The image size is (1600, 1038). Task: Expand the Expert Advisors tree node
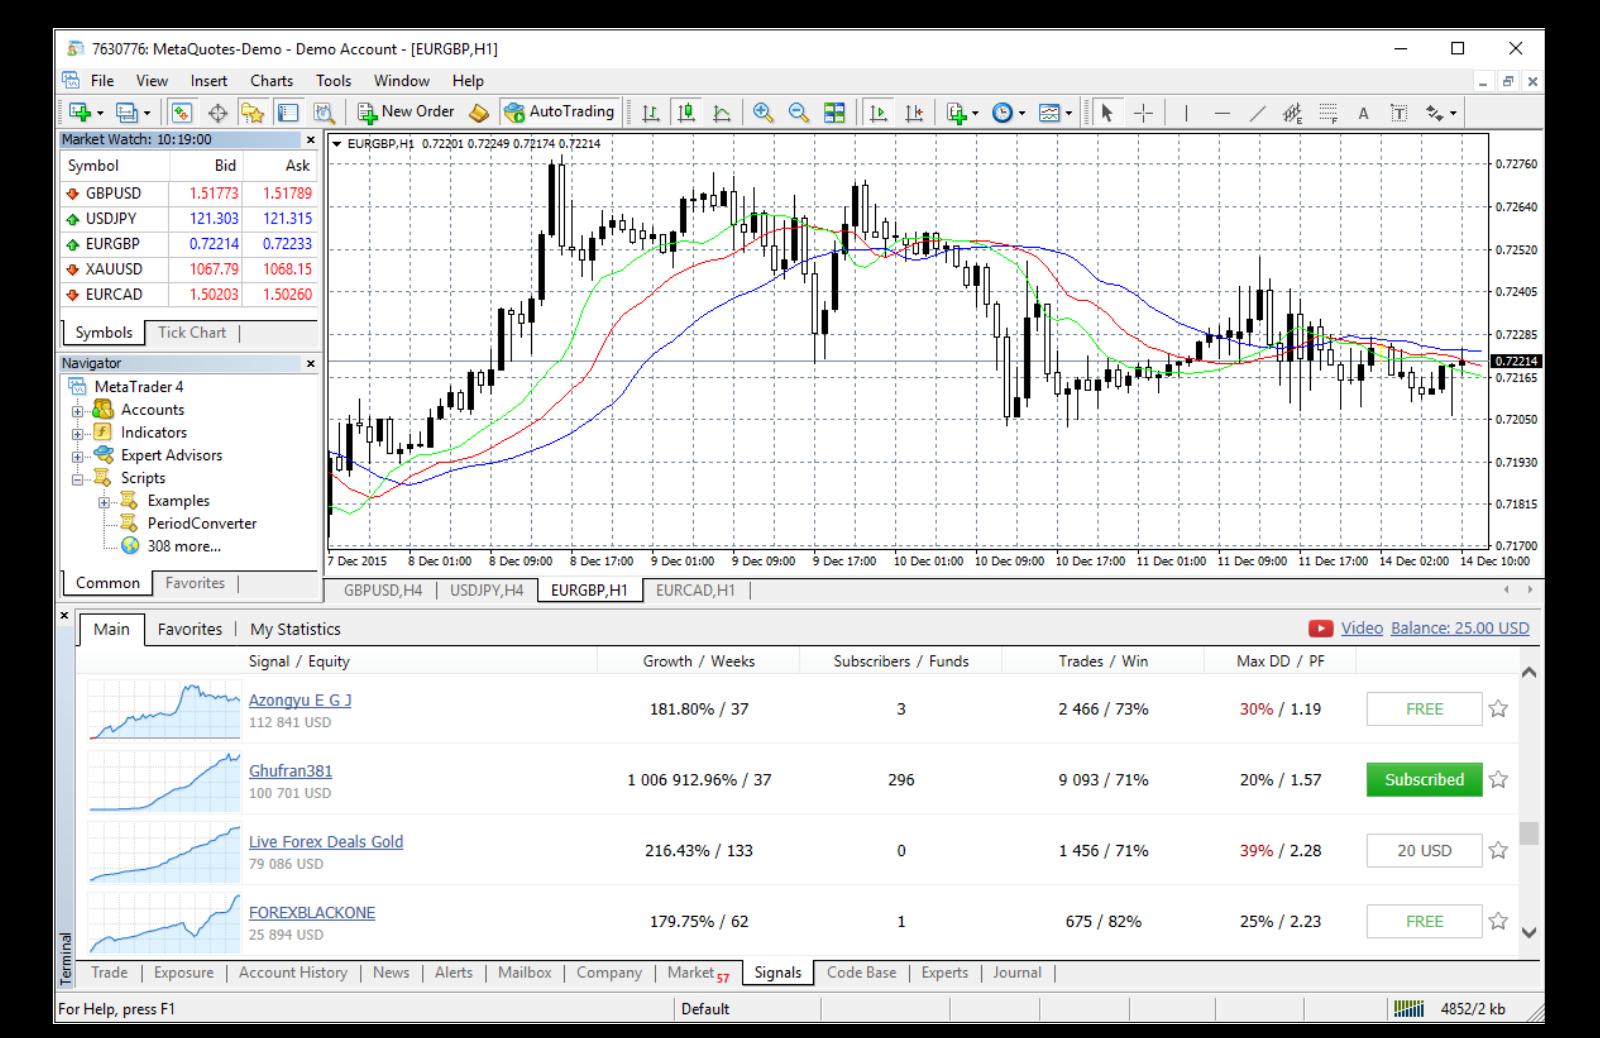pyautogui.click(x=77, y=457)
